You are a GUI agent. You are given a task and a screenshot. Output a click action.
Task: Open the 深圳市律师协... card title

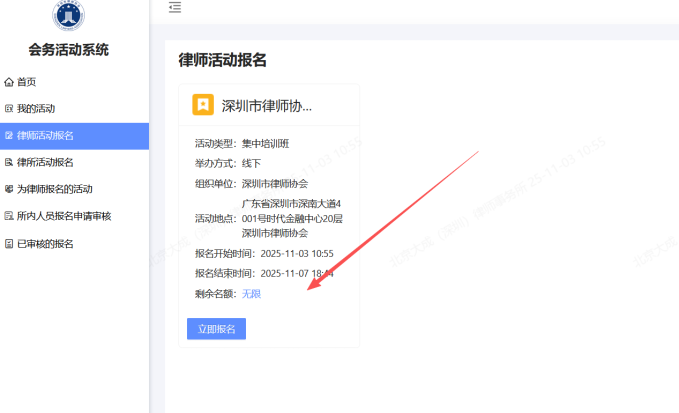point(266,105)
